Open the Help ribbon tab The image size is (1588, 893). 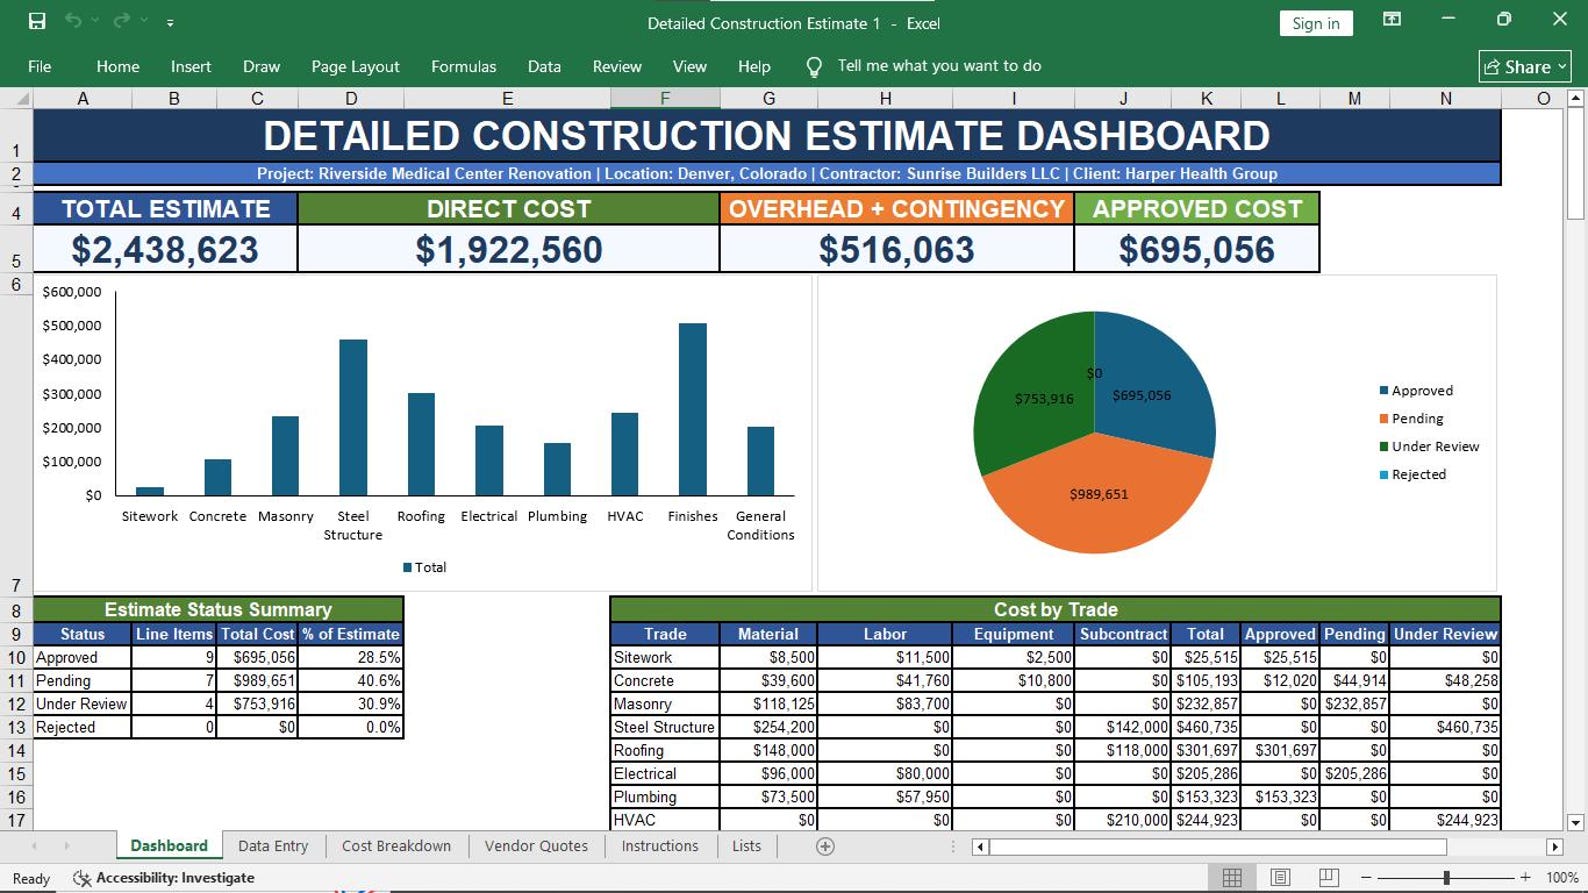[x=754, y=66]
